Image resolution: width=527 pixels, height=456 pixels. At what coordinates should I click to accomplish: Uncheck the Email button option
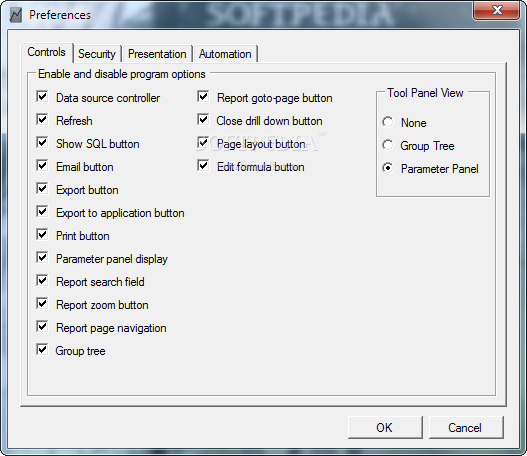[42, 165]
